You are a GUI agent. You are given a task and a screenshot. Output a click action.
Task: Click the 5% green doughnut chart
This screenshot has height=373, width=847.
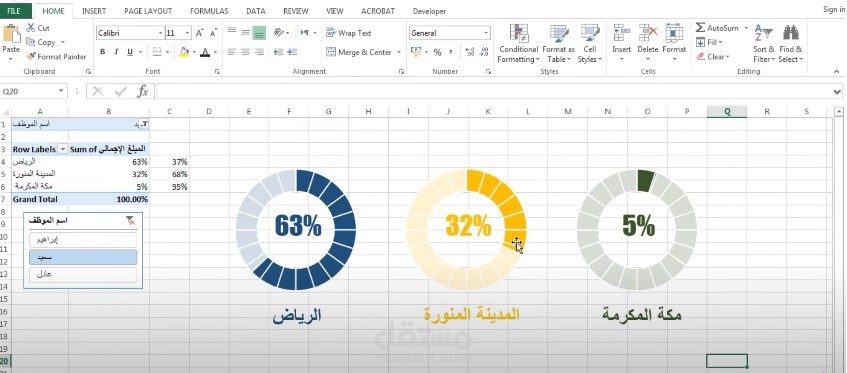pyautogui.click(x=637, y=229)
